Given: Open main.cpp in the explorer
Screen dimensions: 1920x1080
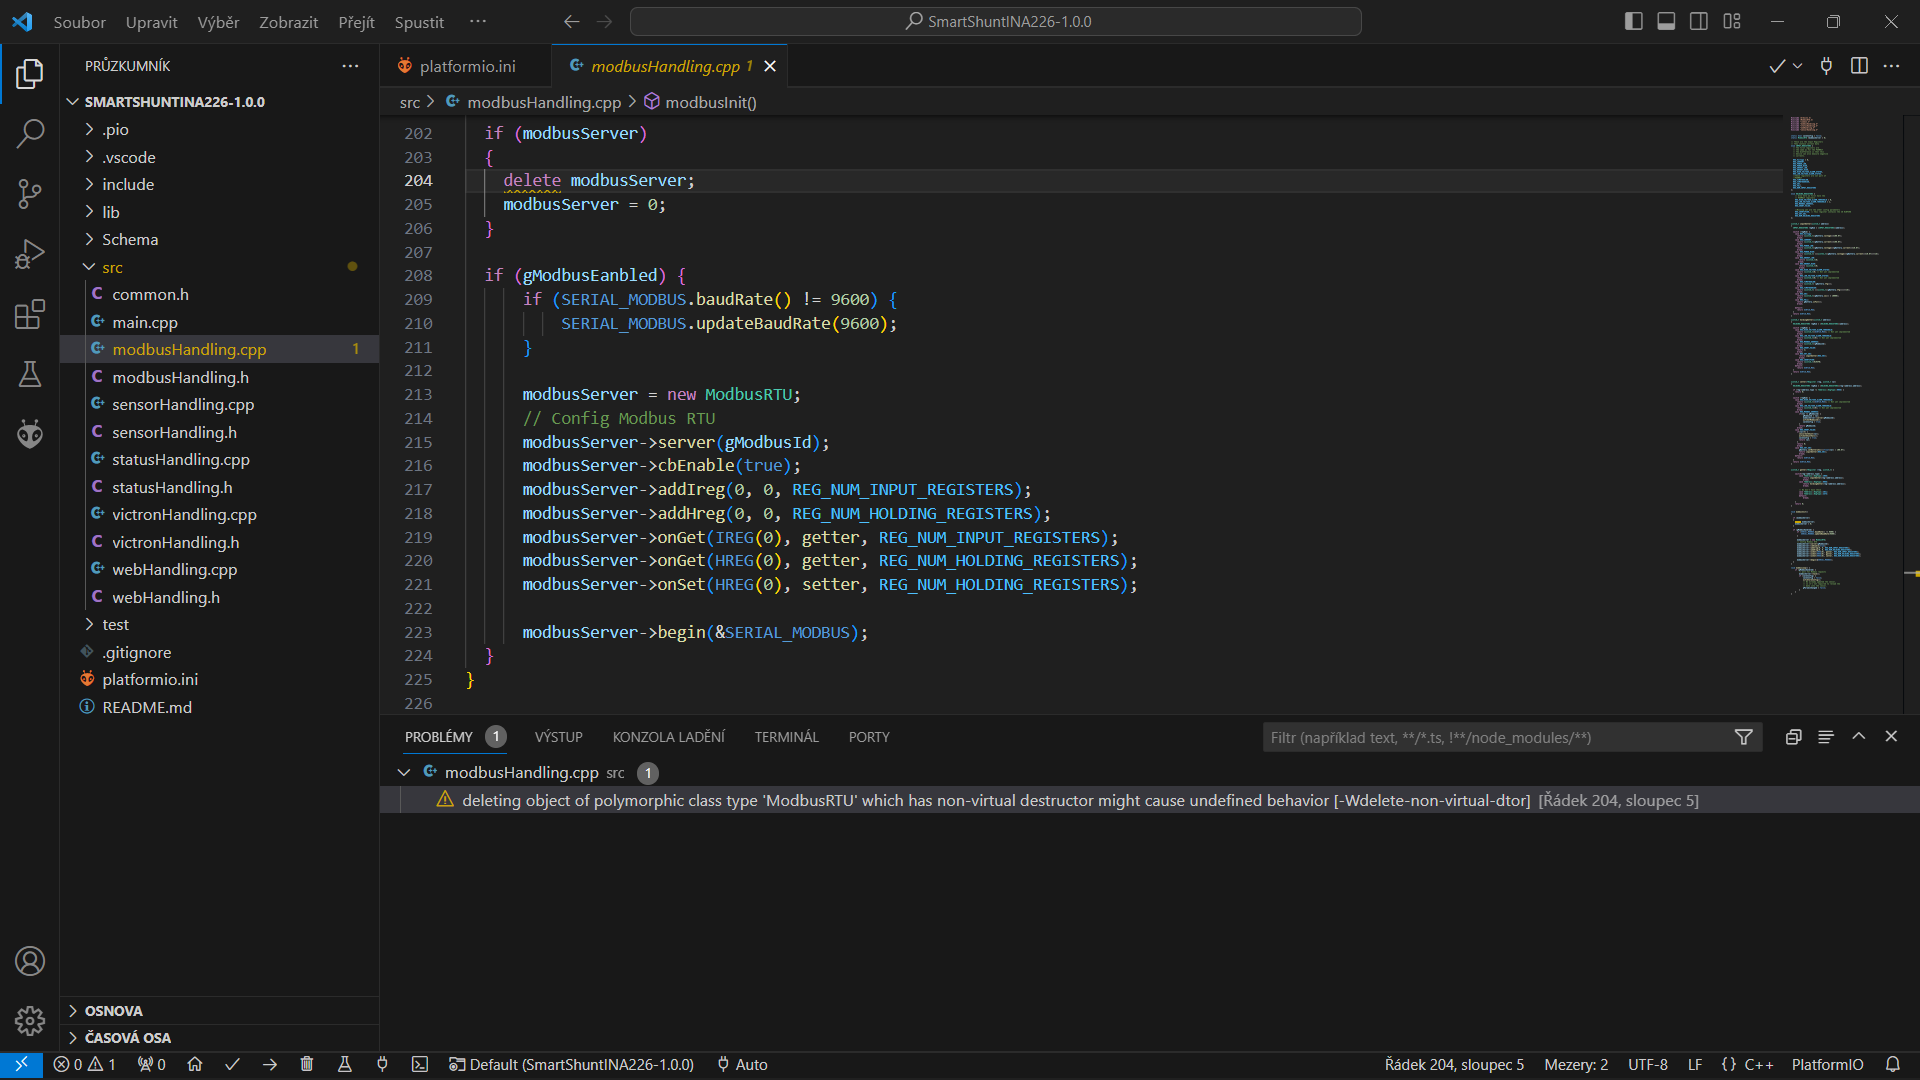Looking at the screenshot, I should click(144, 322).
